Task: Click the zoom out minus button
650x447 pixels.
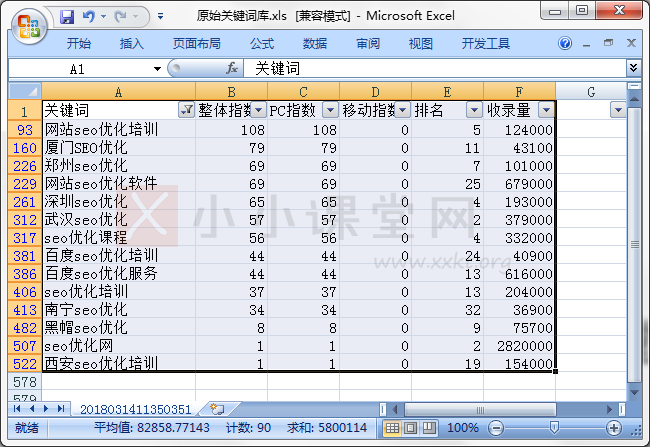Action: coord(496,428)
